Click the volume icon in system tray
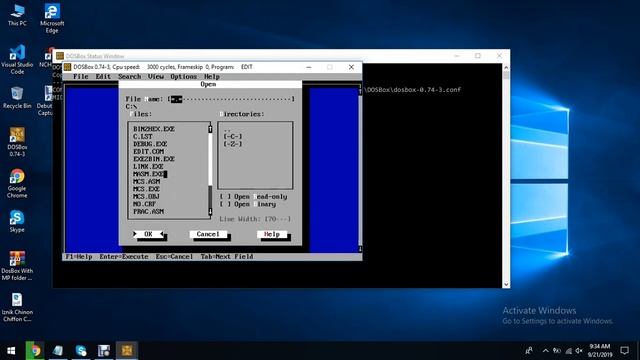The image size is (640, 360). point(579,351)
